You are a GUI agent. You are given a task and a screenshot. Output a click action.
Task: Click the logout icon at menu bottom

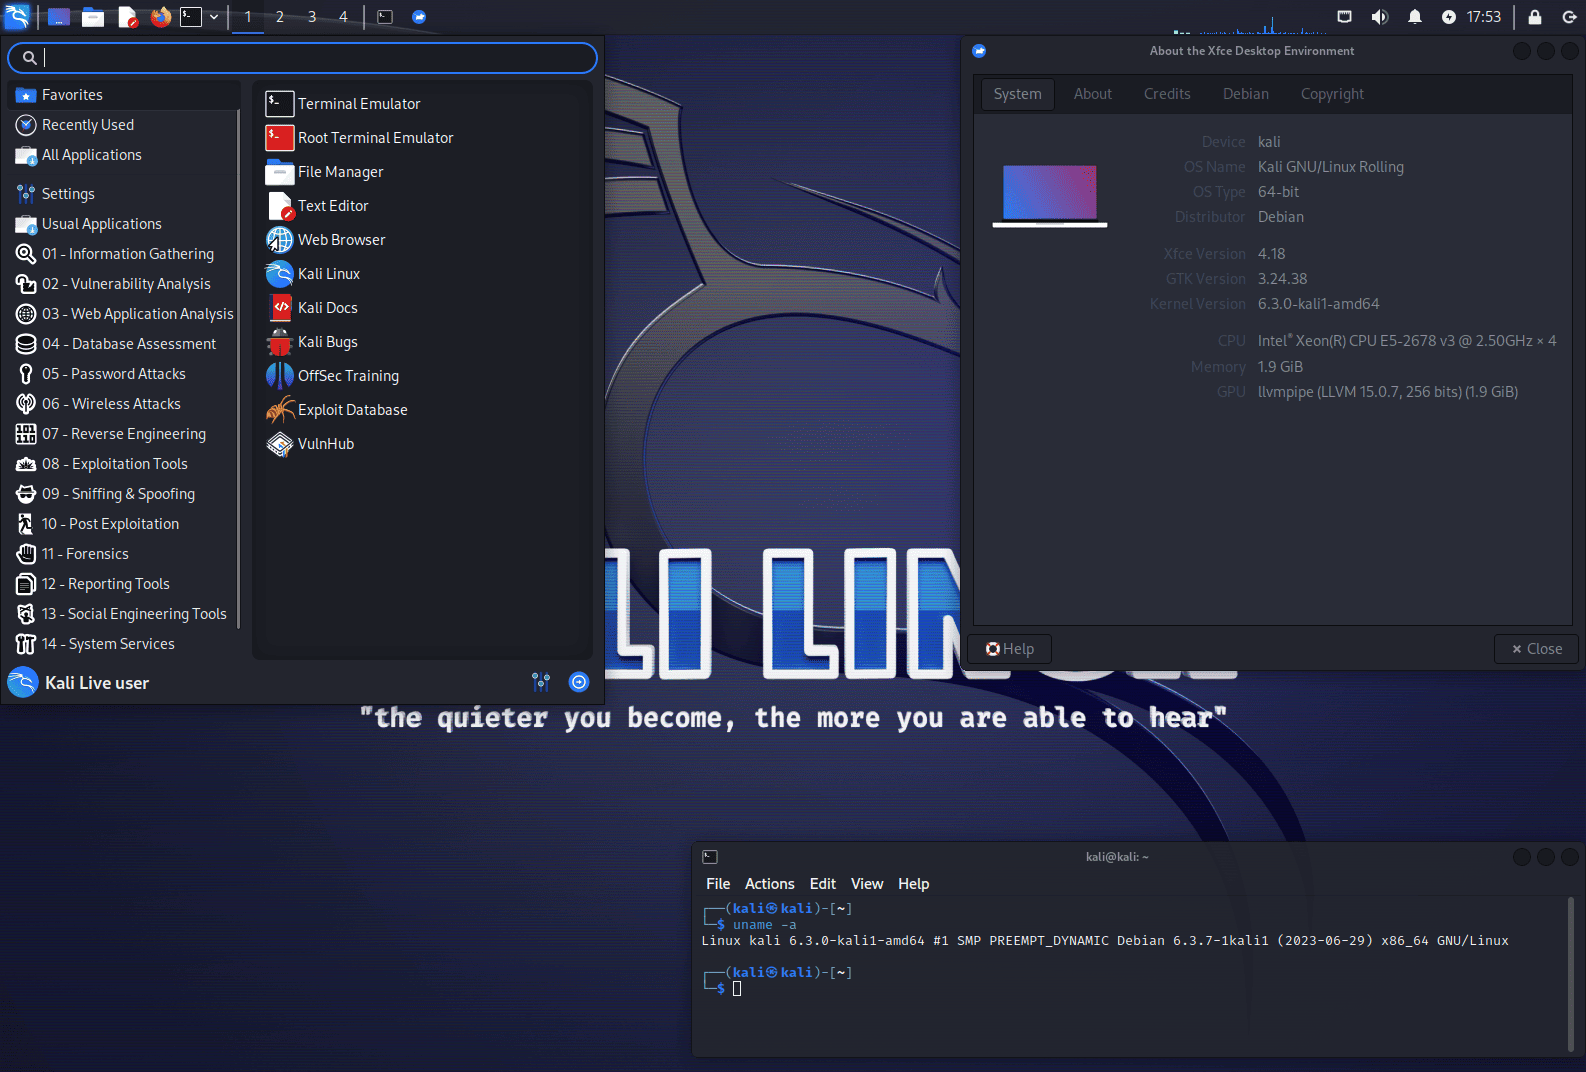pyautogui.click(x=579, y=682)
